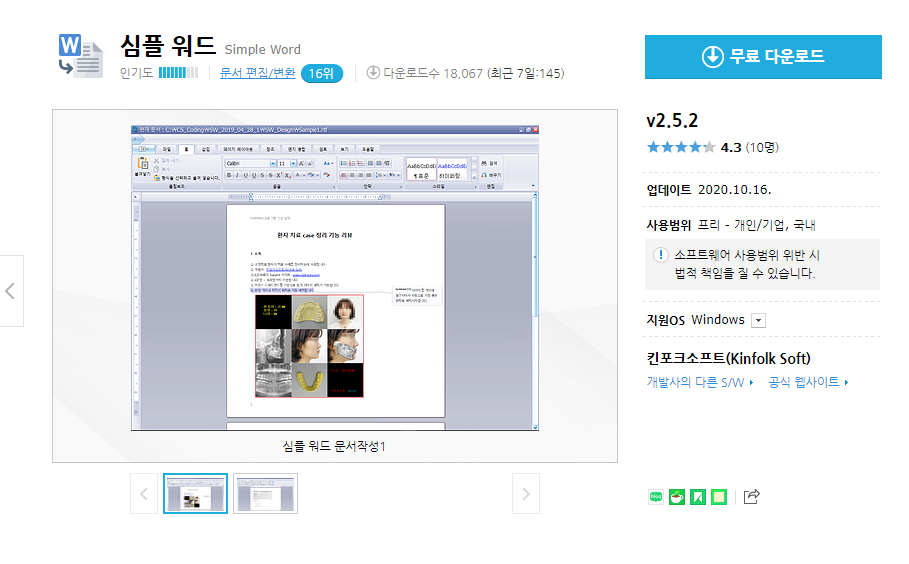
Task: Click the 인기도 popularity bar
Action: pos(179,73)
